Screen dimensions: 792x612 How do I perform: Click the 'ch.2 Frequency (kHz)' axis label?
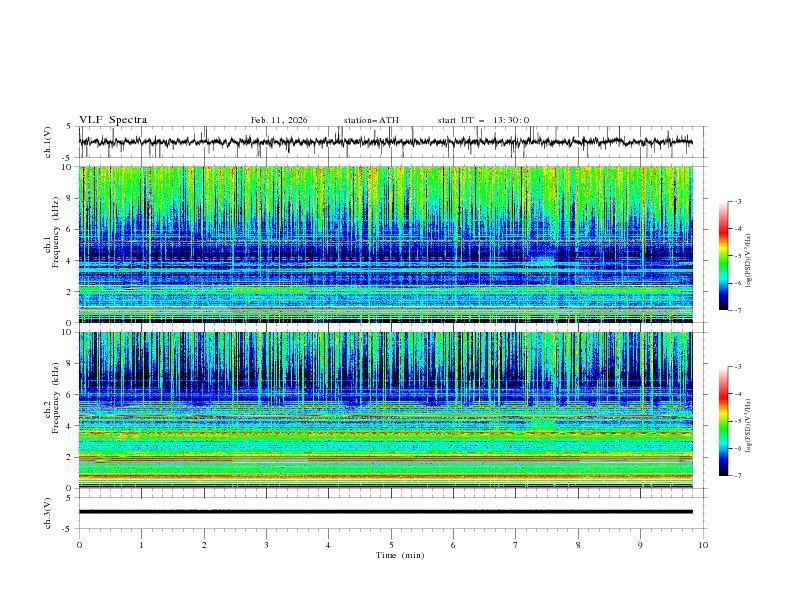[52, 398]
